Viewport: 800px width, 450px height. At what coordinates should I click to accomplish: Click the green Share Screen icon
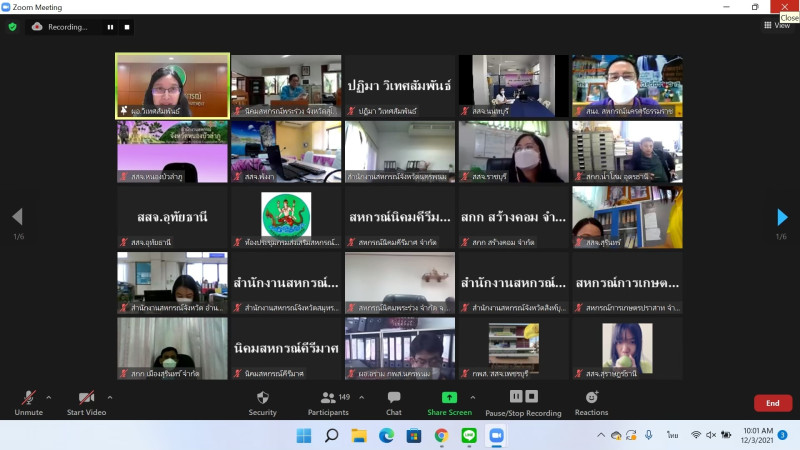[449, 397]
